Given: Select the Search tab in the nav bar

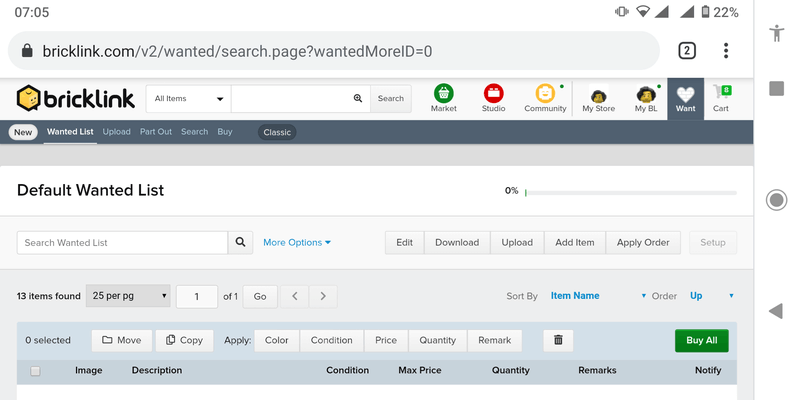Looking at the screenshot, I should coord(194,132).
